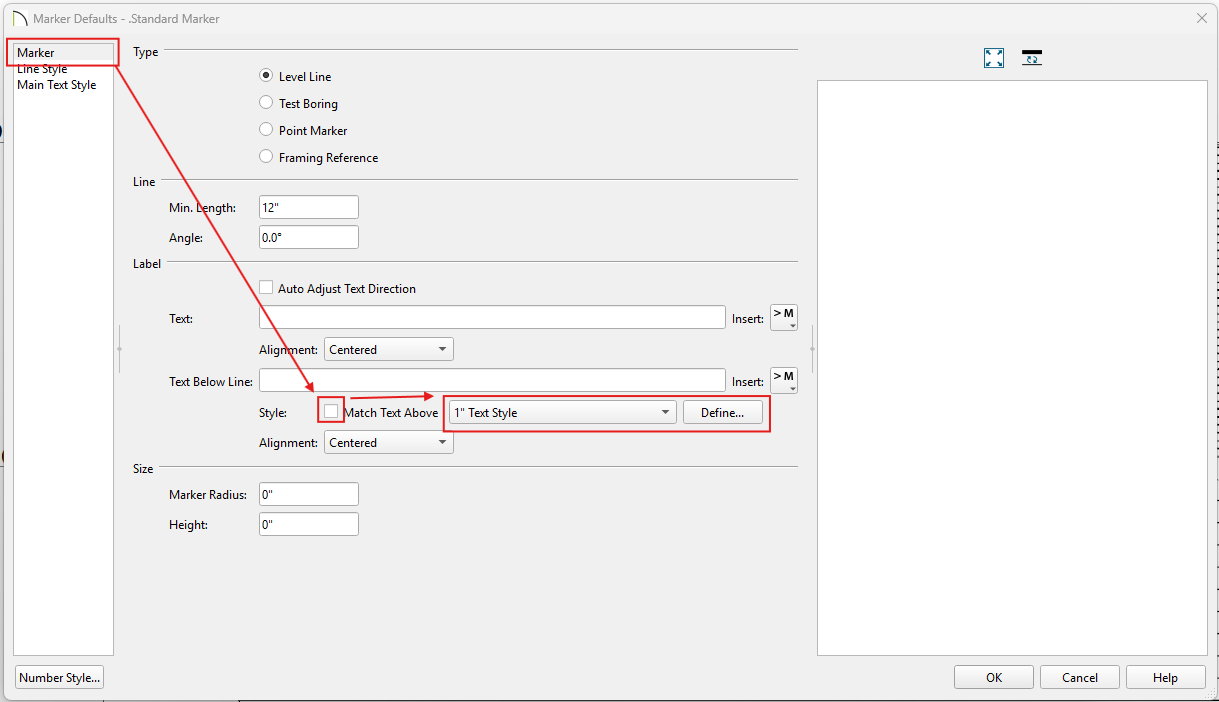Open the Insert macro button for Text
Screen dimensions: 1219x702
[x=783, y=318]
